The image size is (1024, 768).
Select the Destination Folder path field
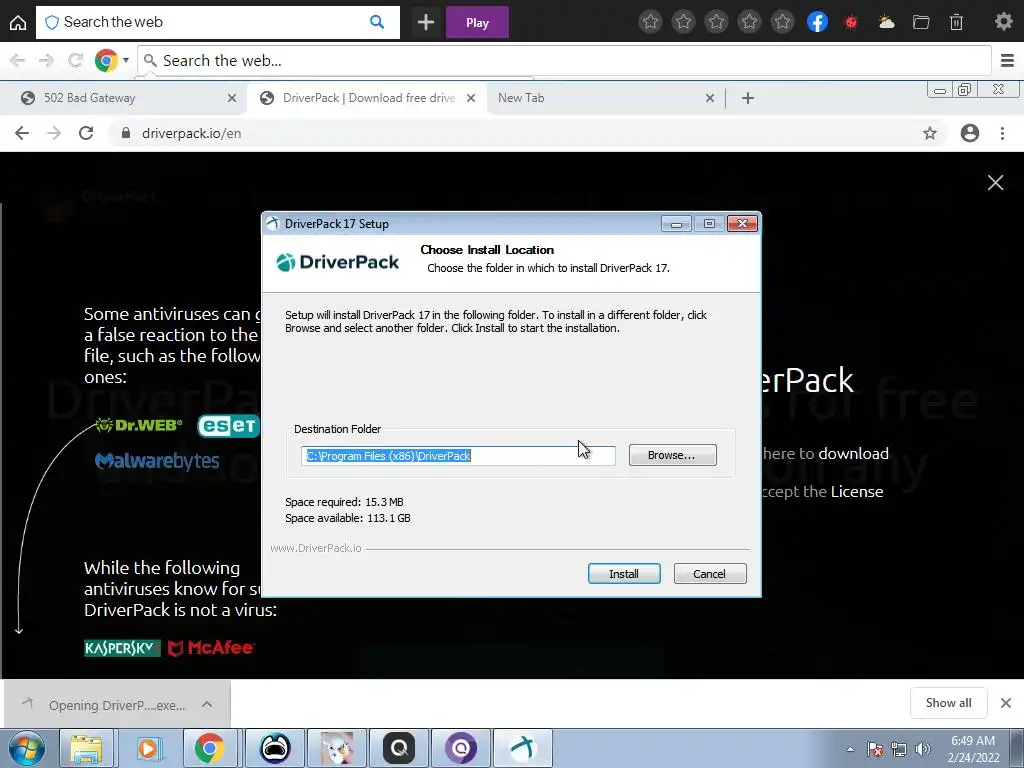pos(458,456)
